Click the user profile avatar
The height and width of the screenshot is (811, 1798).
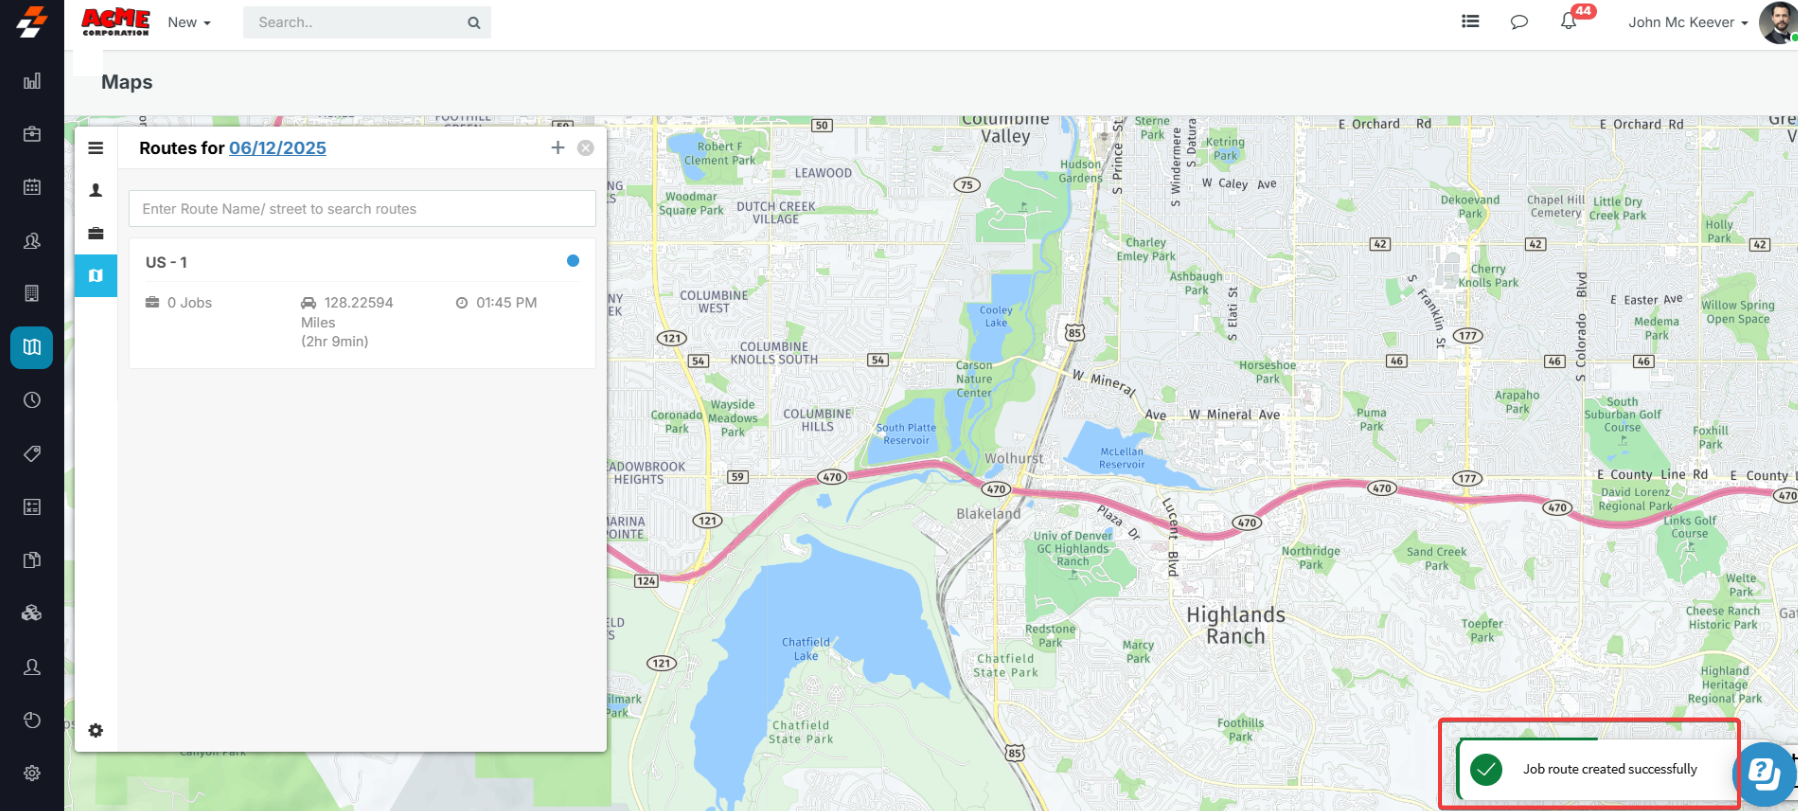point(1778,22)
